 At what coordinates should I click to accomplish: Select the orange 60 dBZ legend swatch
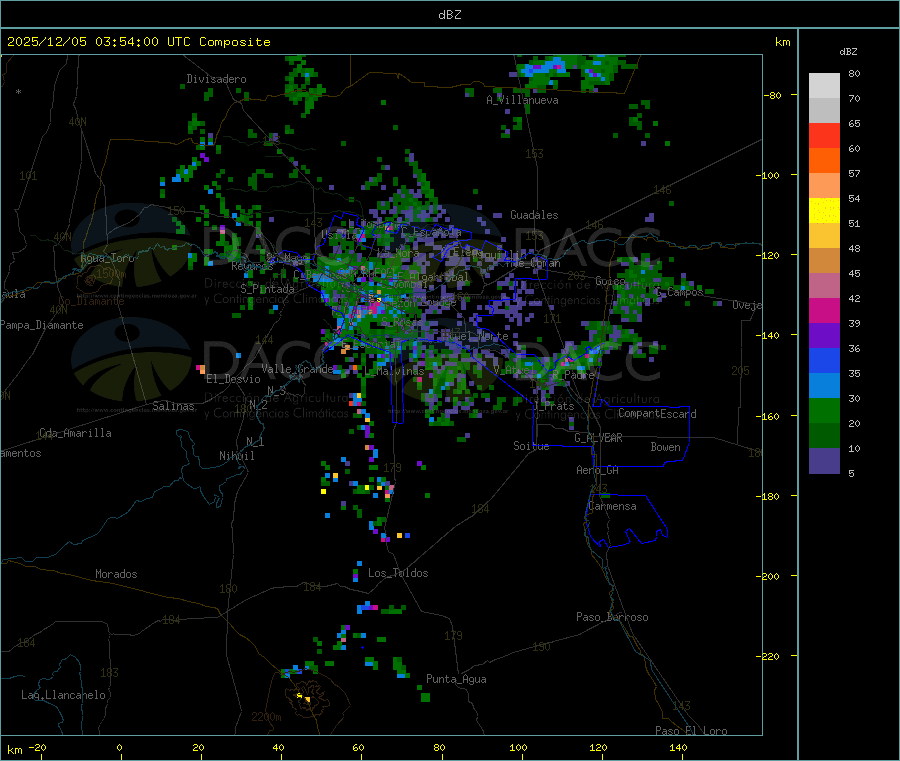tap(824, 161)
